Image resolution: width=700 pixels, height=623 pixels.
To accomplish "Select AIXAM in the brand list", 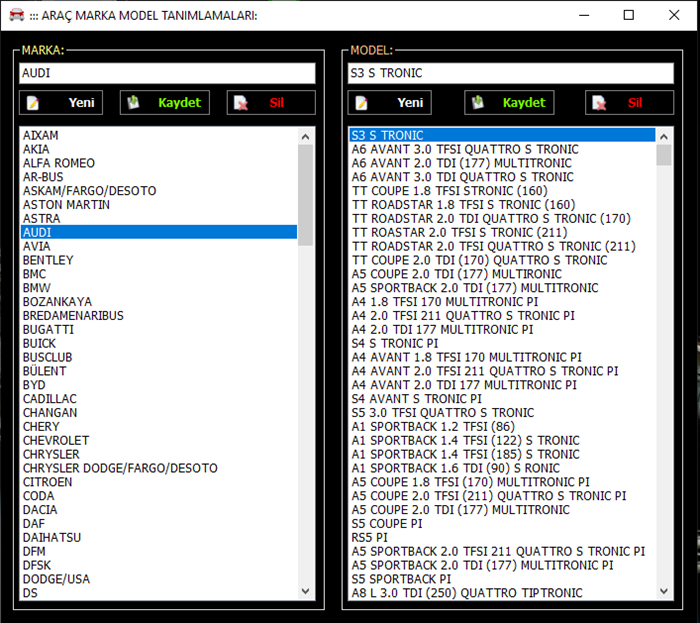I will [159, 135].
